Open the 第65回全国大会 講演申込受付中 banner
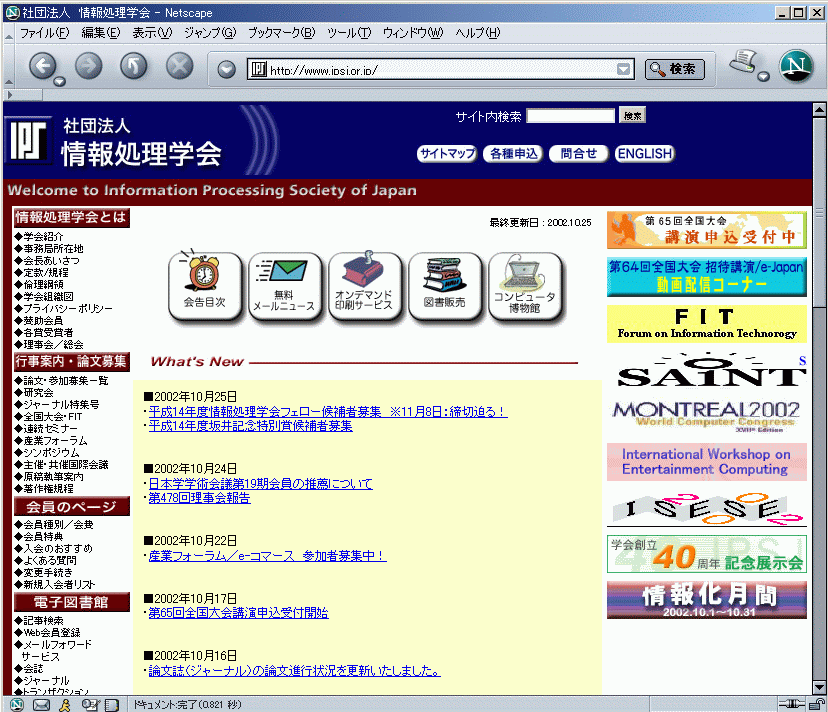828x712 pixels. point(707,230)
